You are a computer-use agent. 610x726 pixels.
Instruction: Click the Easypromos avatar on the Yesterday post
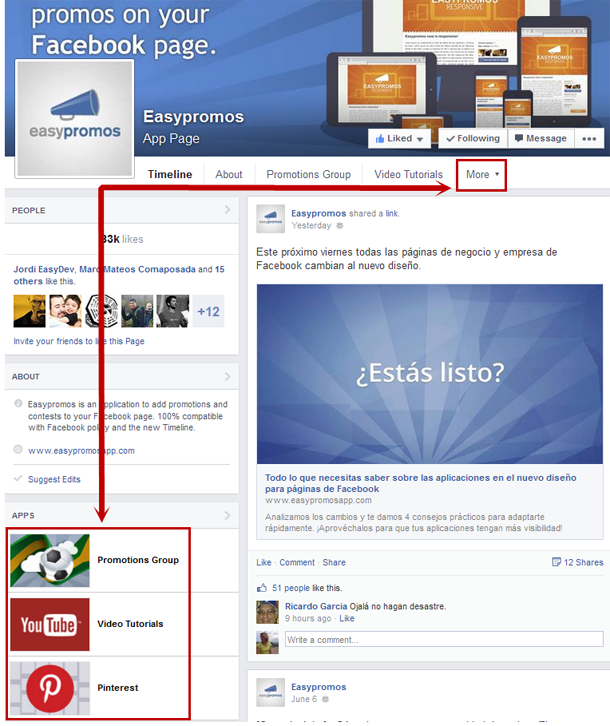[270, 219]
